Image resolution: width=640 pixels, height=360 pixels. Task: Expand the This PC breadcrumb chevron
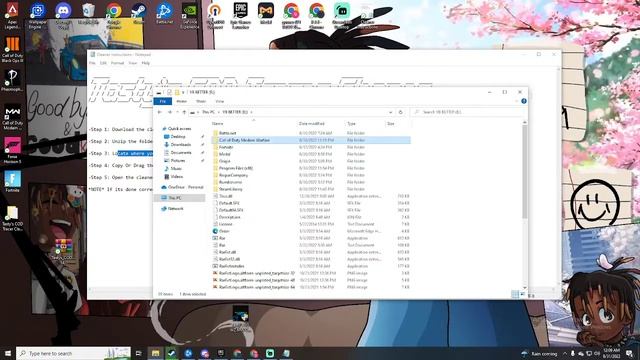click(x=219, y=112)
